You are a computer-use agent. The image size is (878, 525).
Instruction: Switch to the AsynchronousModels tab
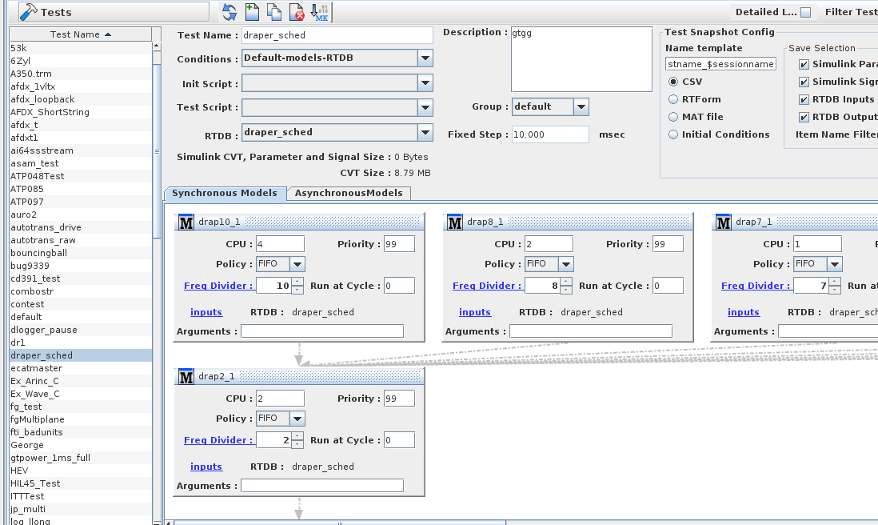pos(349,193)
